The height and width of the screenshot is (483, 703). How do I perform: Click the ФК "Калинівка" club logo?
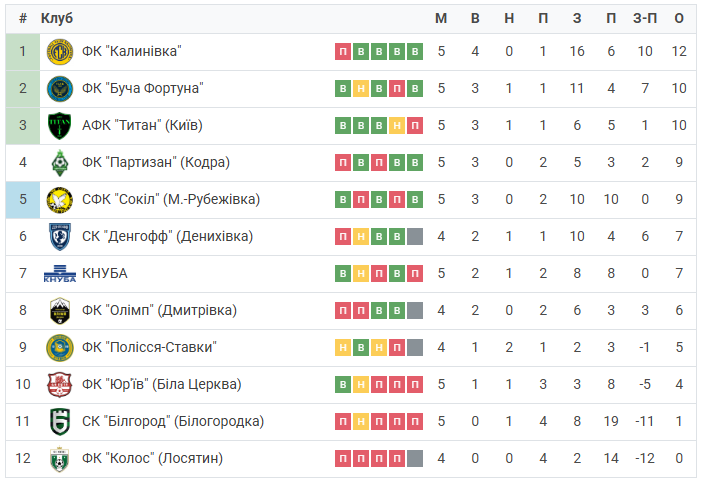[60, 52]
